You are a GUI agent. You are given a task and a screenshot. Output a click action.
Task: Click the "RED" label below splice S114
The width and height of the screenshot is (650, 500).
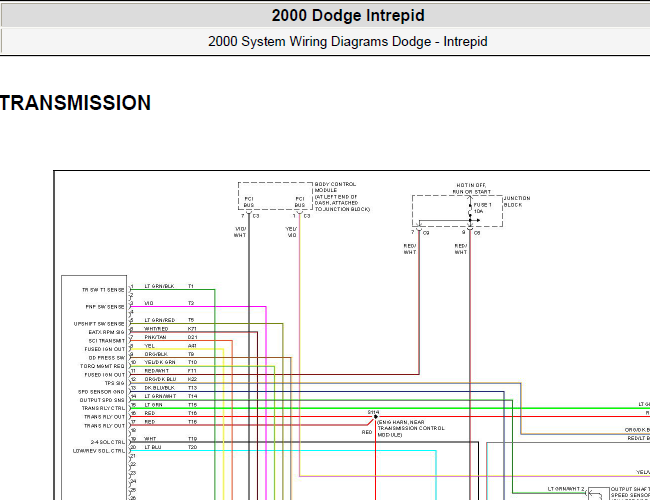pyautogui.click(x=367, y=432)
